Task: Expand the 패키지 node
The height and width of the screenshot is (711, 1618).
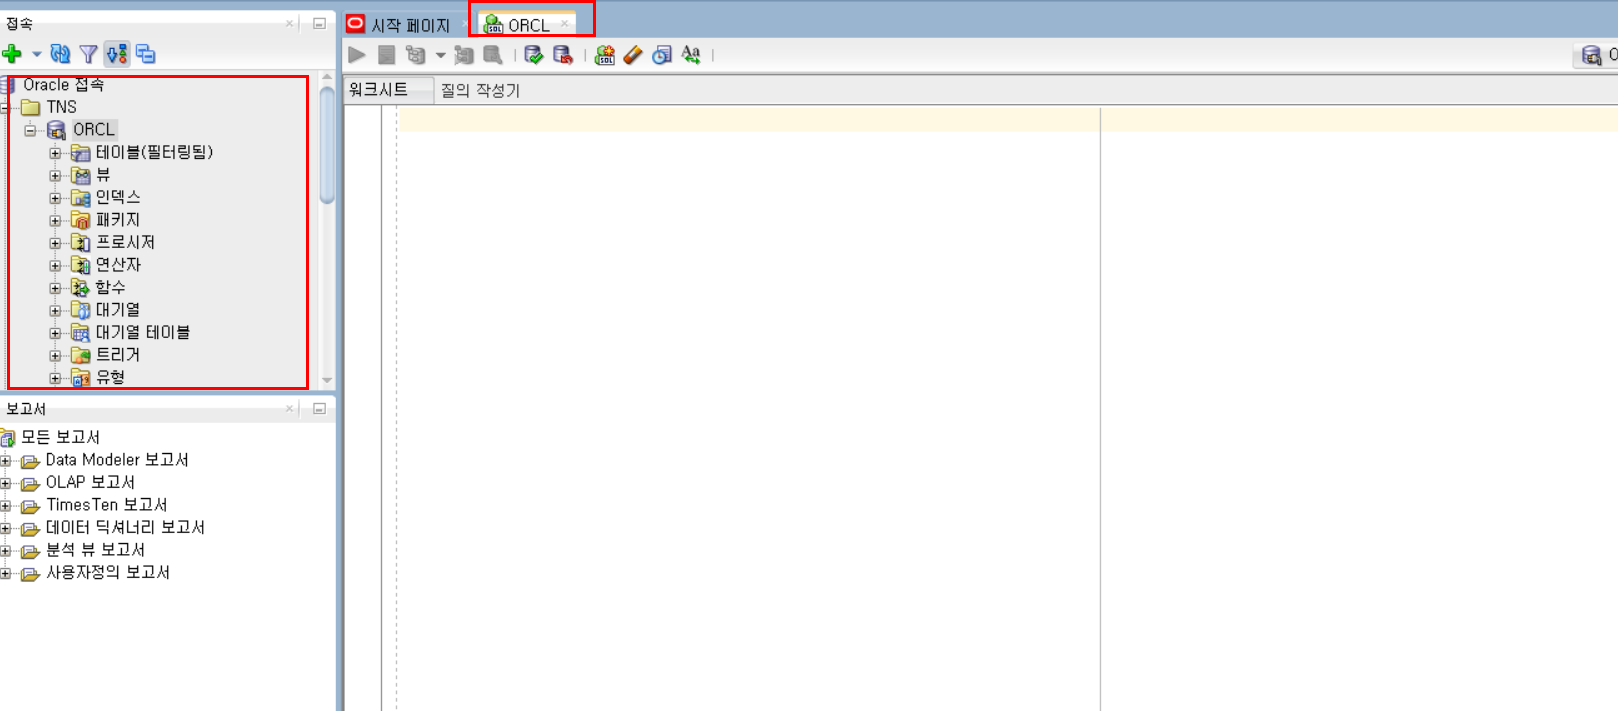Action: click(x=55, y=220)
